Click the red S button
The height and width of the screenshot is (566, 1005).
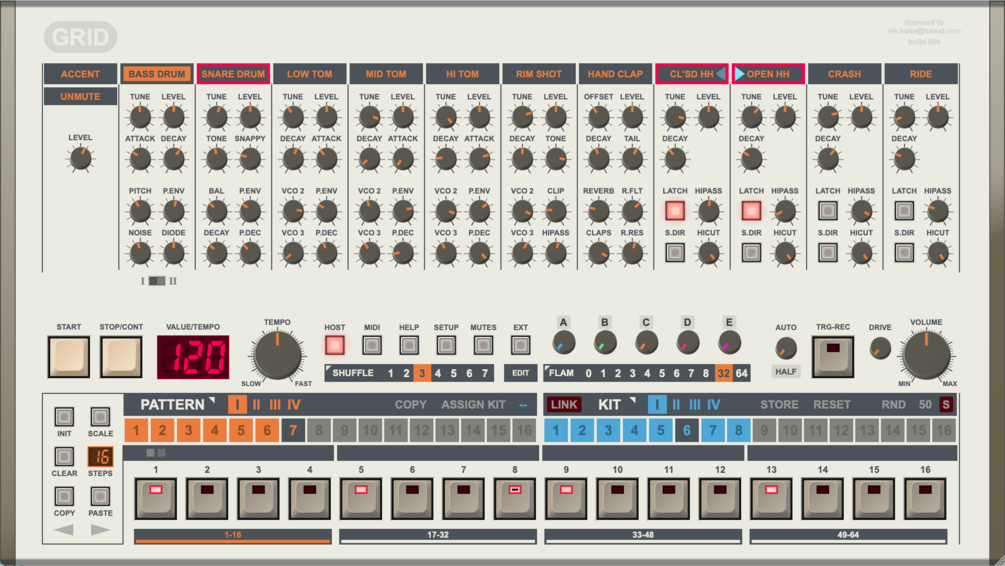(946, 404)
